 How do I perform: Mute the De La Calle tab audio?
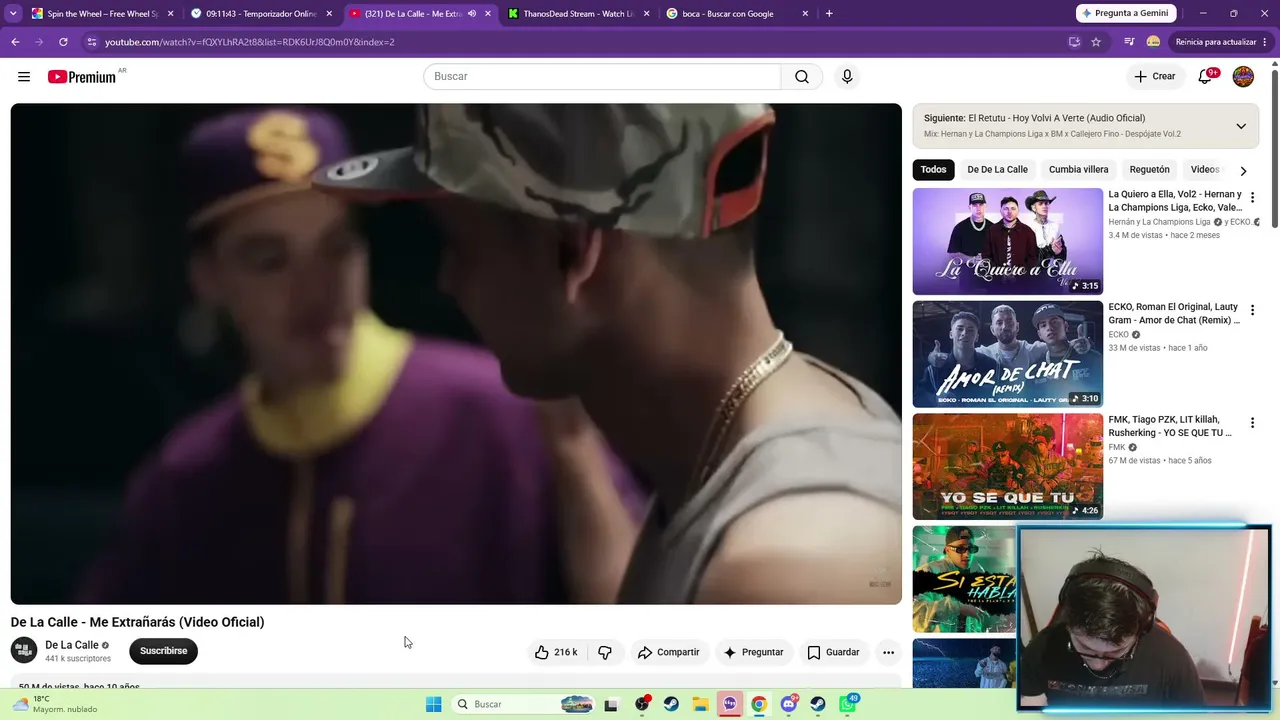pos(472,14)
